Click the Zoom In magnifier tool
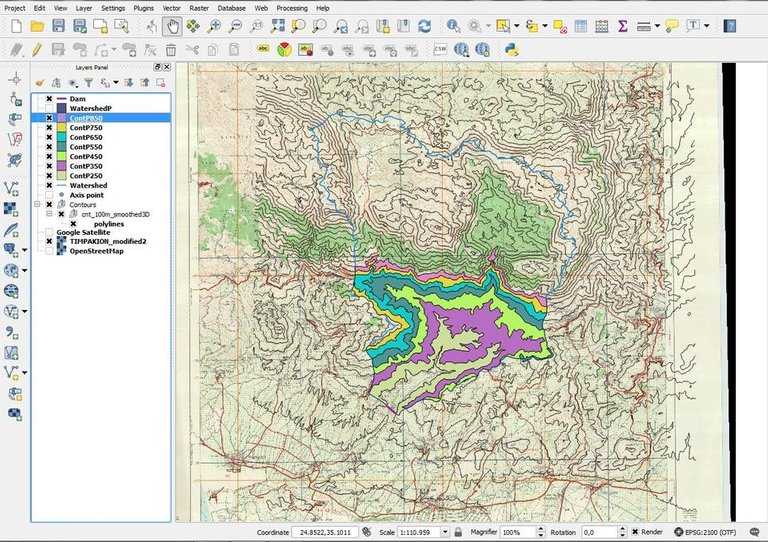This screenshot has width=768, height=542. pyautogui.click(x=214, y=25)
